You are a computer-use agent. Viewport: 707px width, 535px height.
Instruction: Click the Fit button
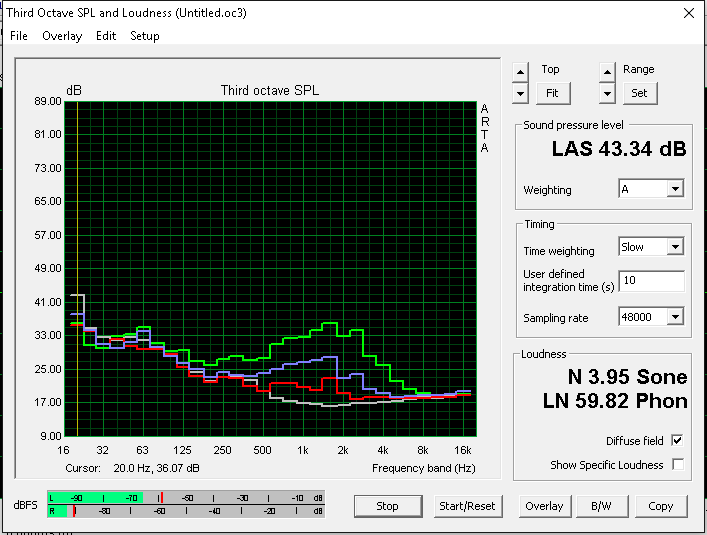tap(552, 93)
